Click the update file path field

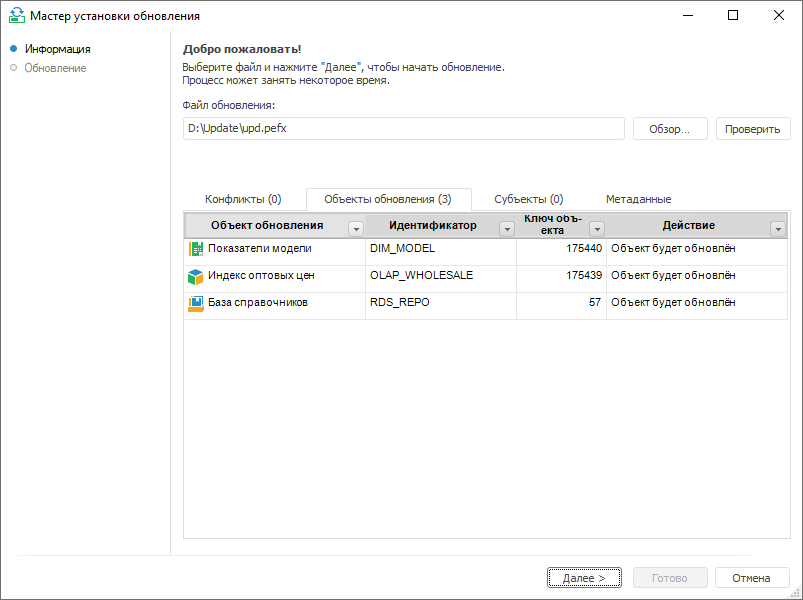click(x=403, y=129)
